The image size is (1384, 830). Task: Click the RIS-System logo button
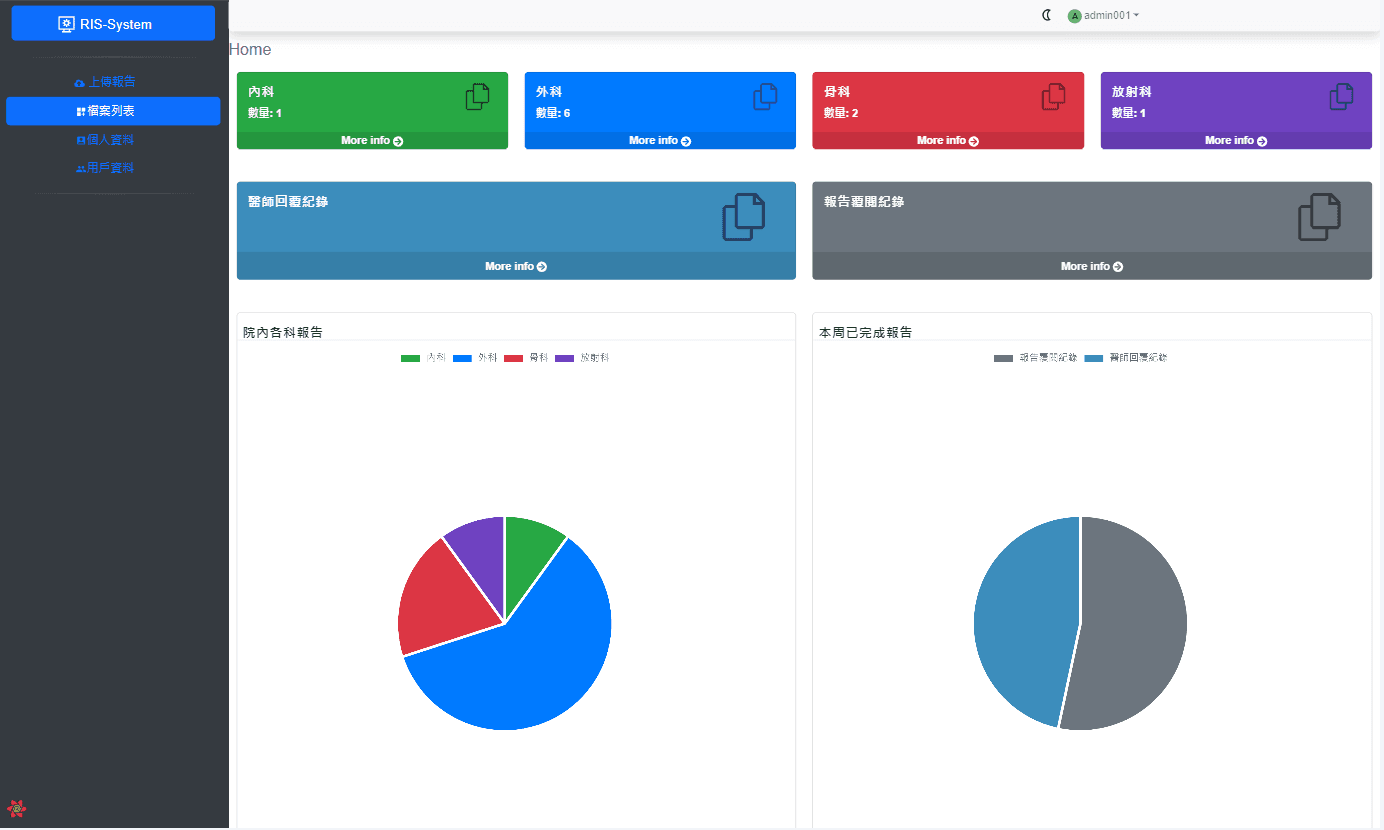click(113, 24)
